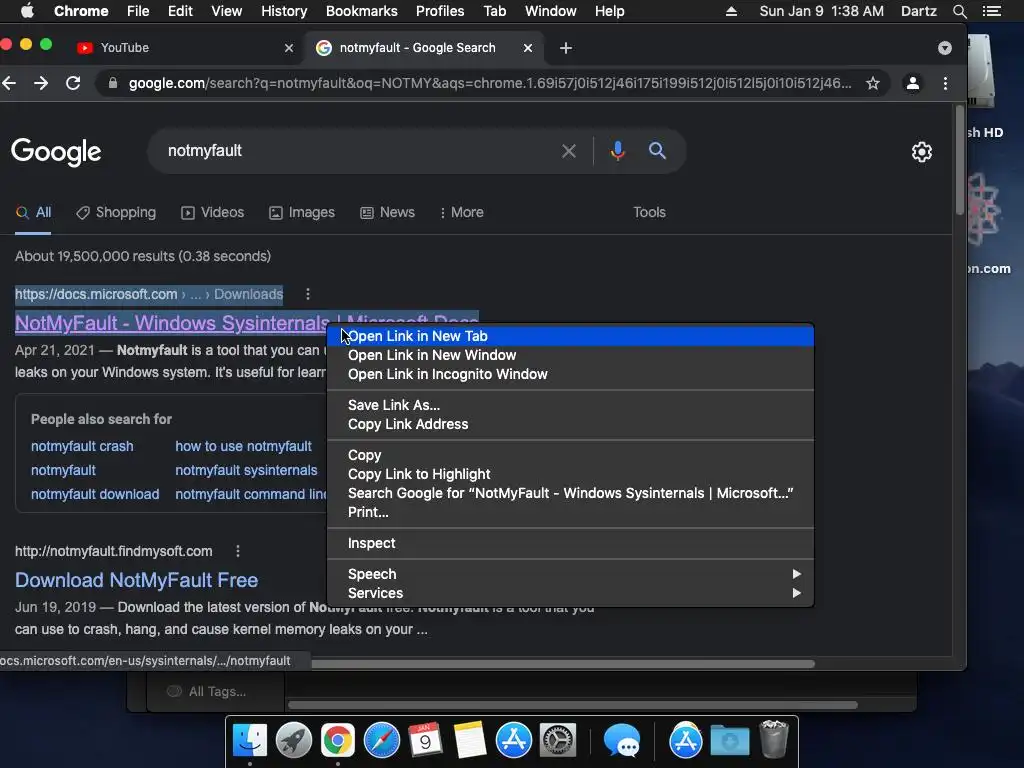1024x768 pixels.
Task: Open the tab search dropdown arrow
Action: tap(944, 48)
